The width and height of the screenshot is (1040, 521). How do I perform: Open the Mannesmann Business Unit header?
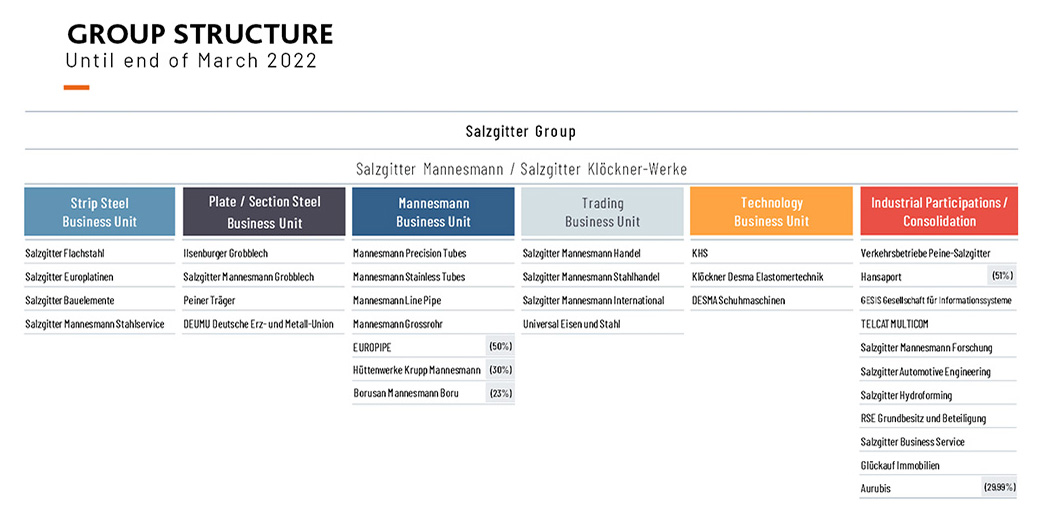[x=433, y=212]
